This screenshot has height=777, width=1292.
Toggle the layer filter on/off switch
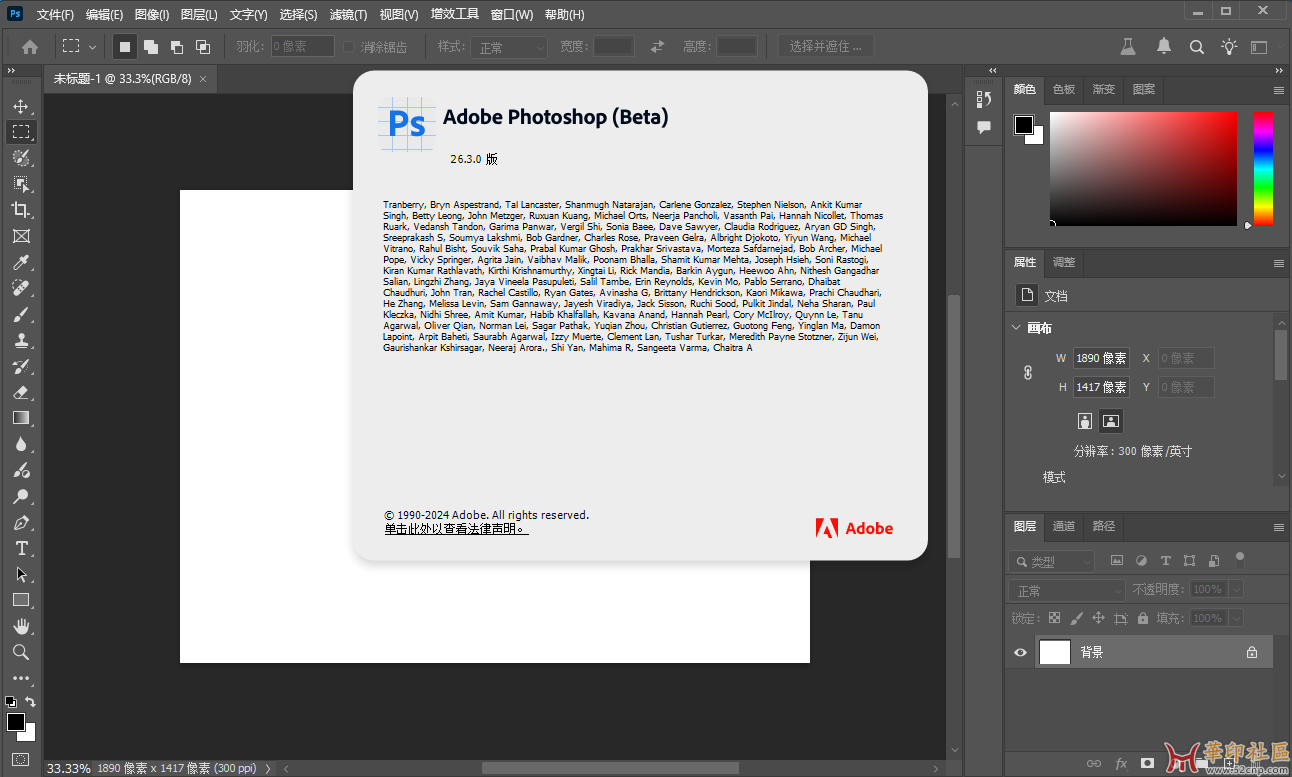coord(1240,560)
